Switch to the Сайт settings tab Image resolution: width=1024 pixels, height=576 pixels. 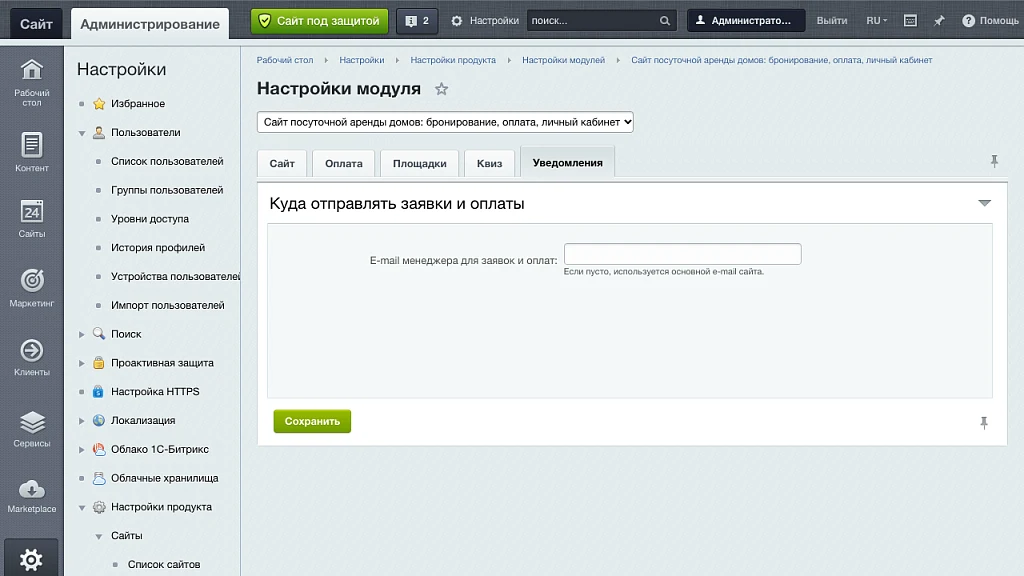282,163
